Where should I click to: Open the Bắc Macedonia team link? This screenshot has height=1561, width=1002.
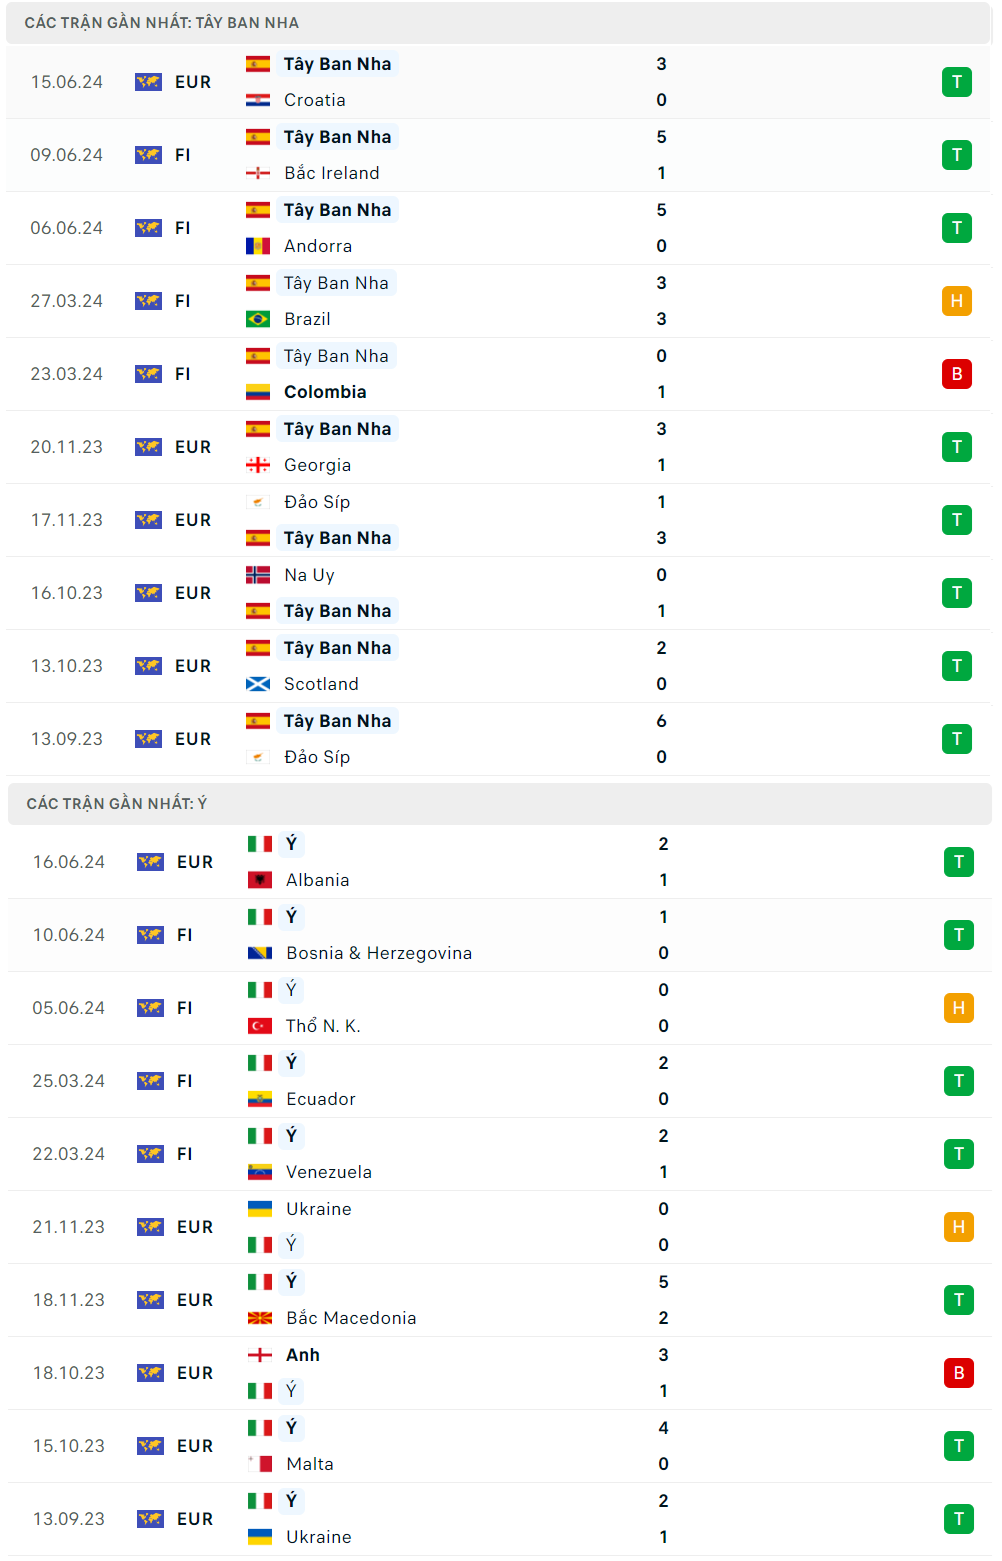pyautogui.click(x=351, y=1318)
